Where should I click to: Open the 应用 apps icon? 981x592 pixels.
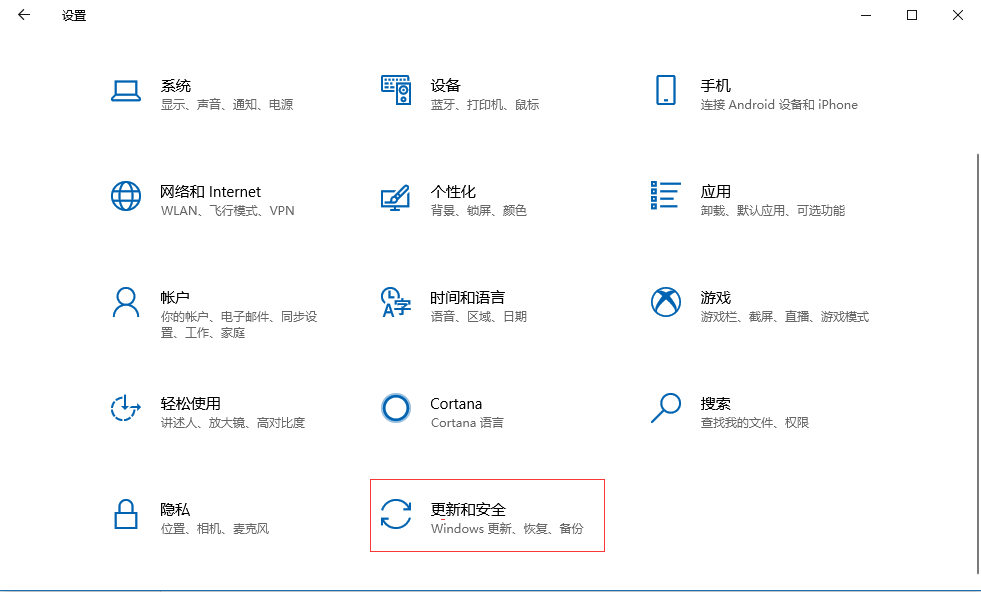coord(665,196)
